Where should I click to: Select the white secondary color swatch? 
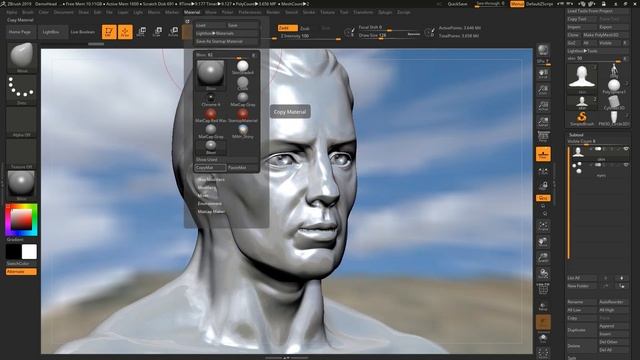point(29,252)
